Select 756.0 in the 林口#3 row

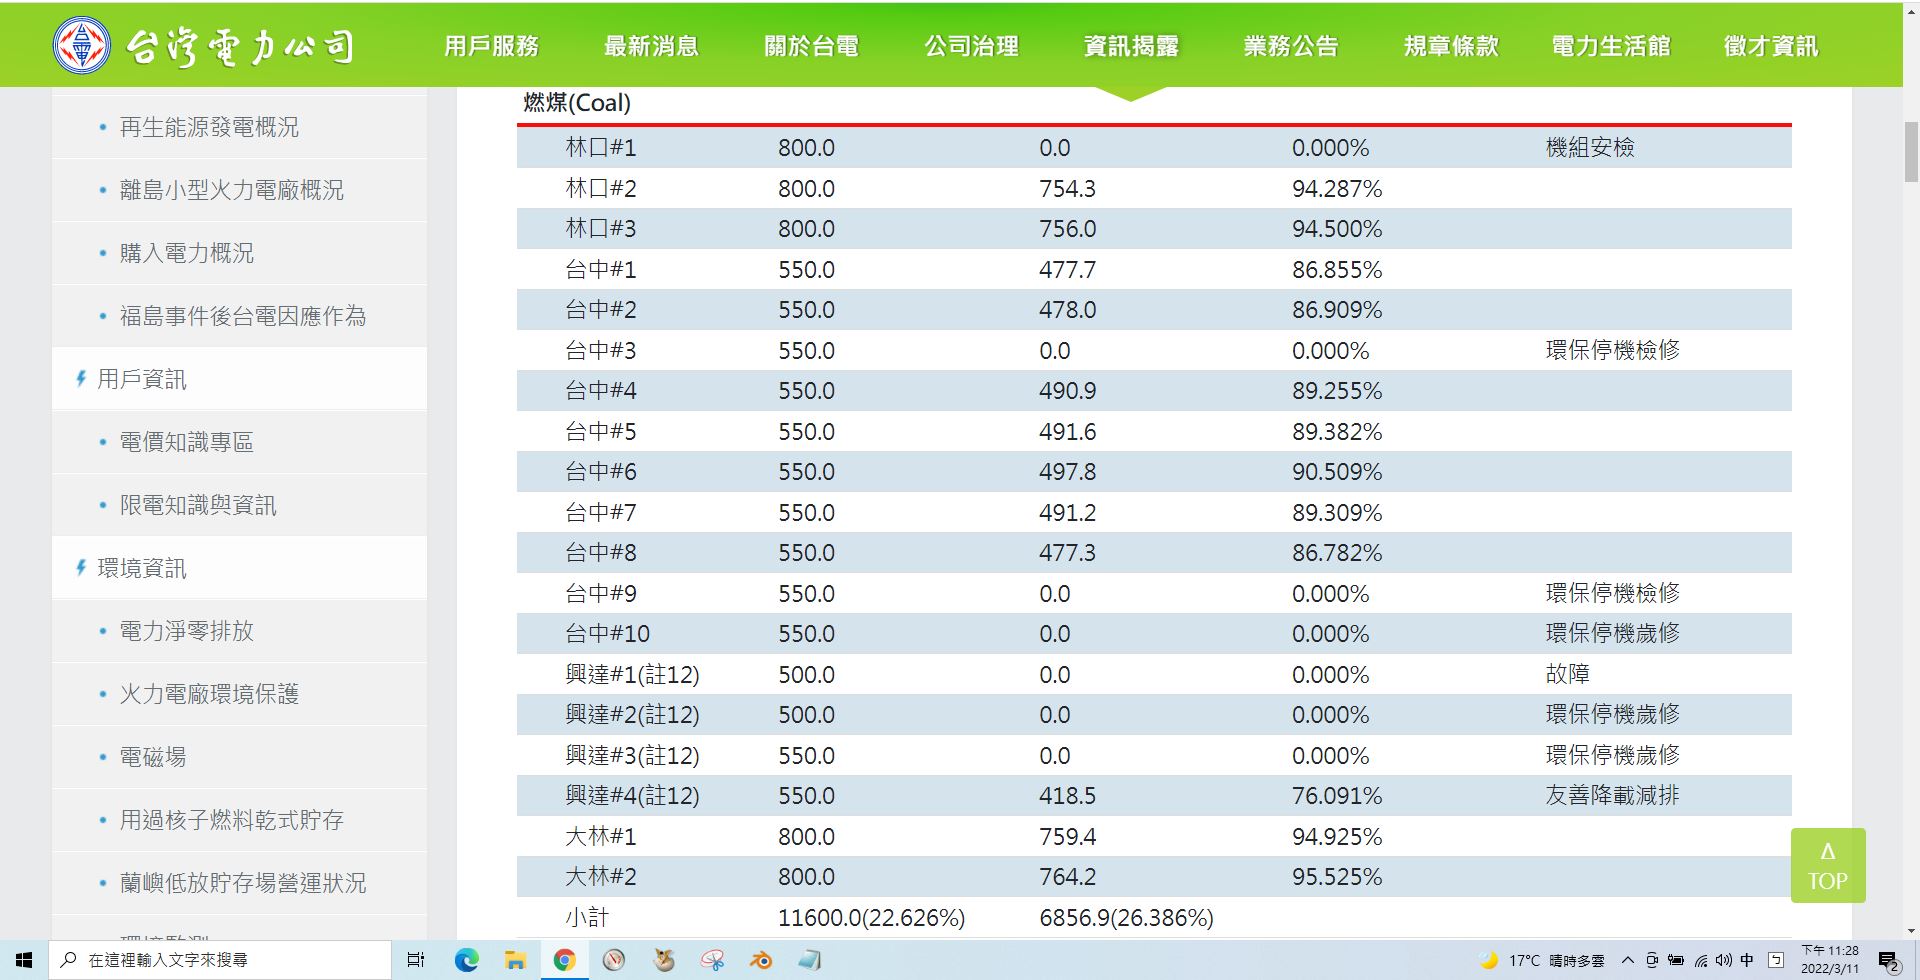click(1067, 229)
